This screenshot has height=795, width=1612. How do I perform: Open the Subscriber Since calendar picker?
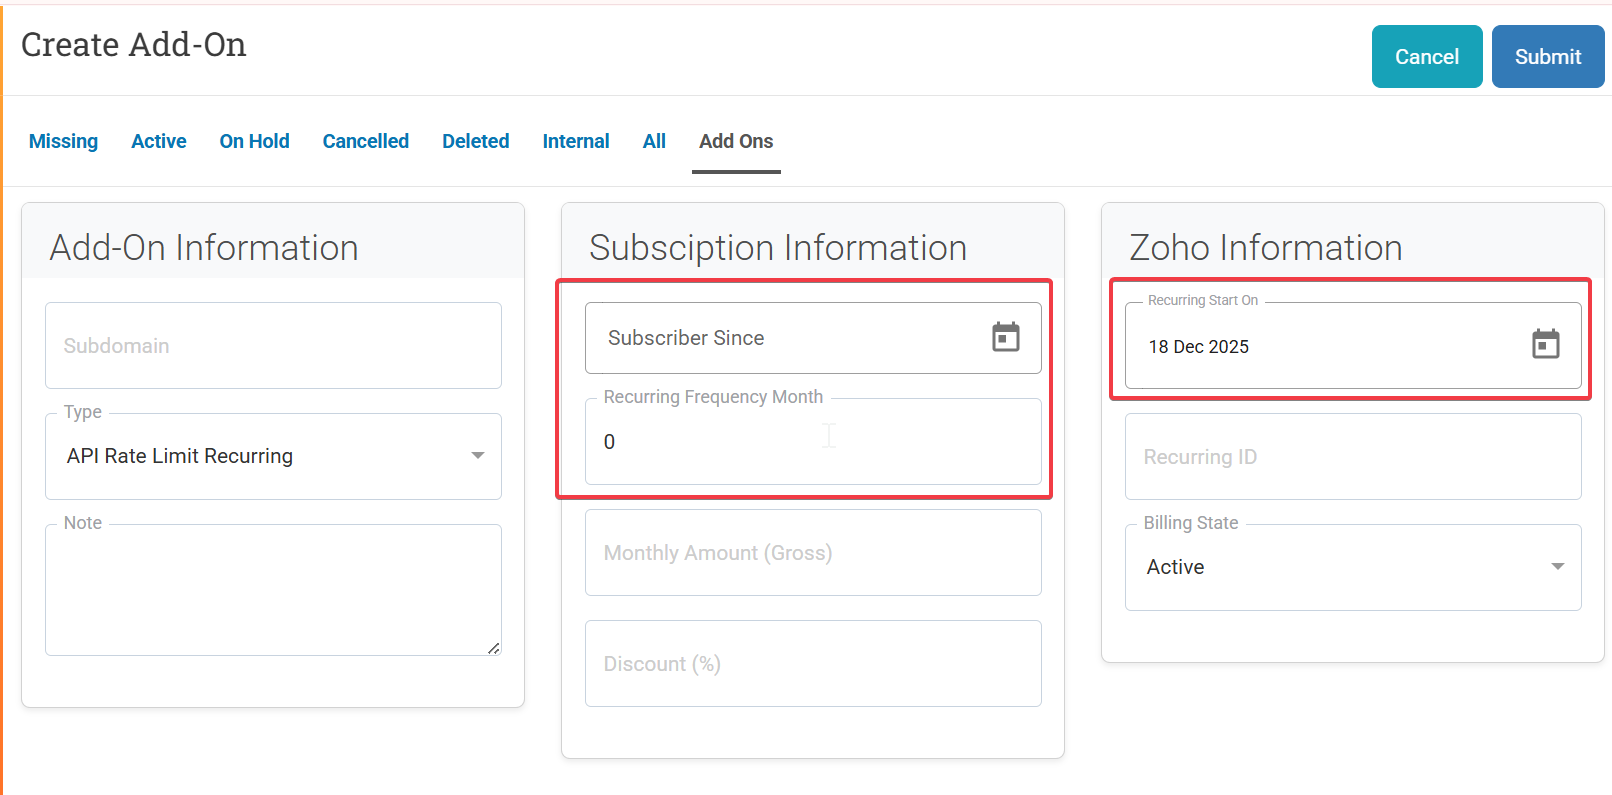pos(1005,338)
